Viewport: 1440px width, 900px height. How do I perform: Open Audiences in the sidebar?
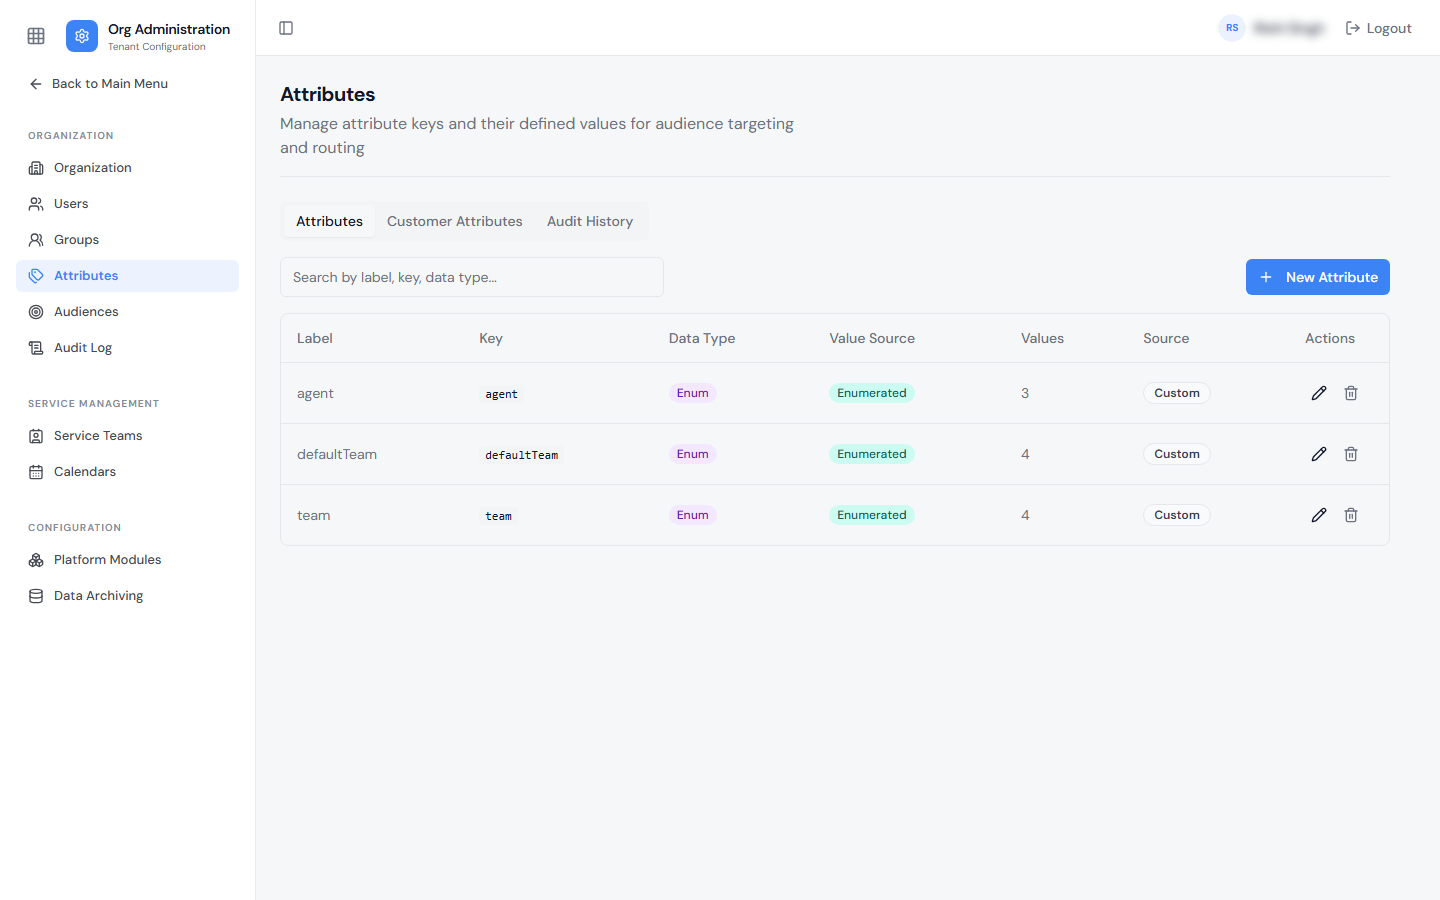127,312
